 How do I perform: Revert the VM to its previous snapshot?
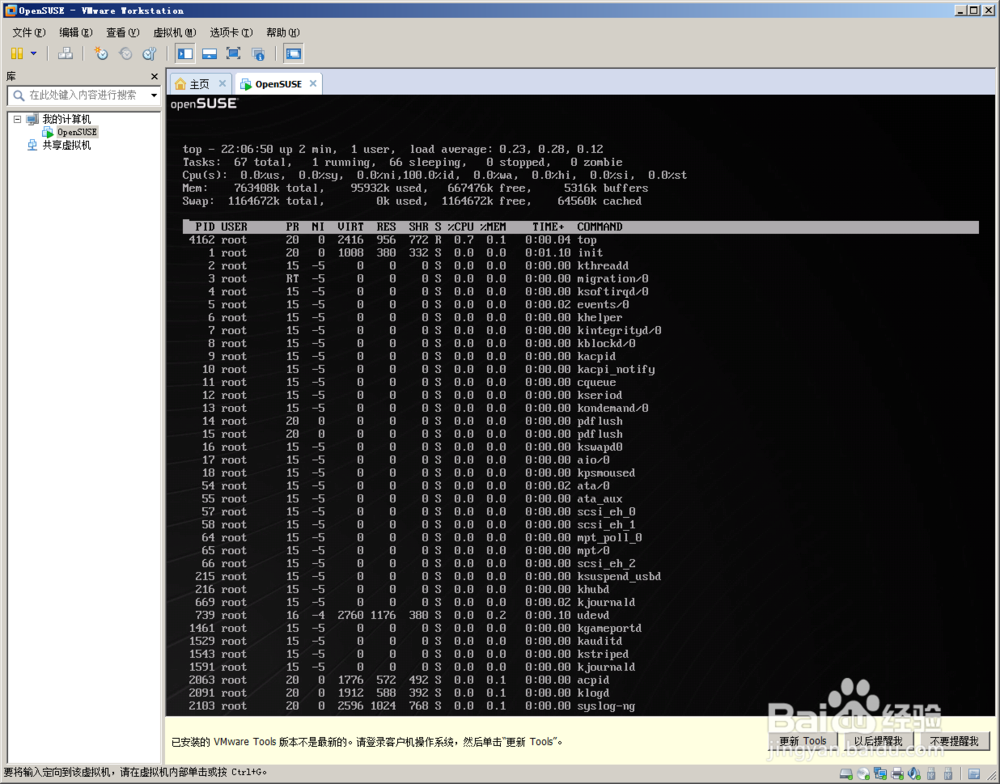pyautogui.click(x=126, y=54)
